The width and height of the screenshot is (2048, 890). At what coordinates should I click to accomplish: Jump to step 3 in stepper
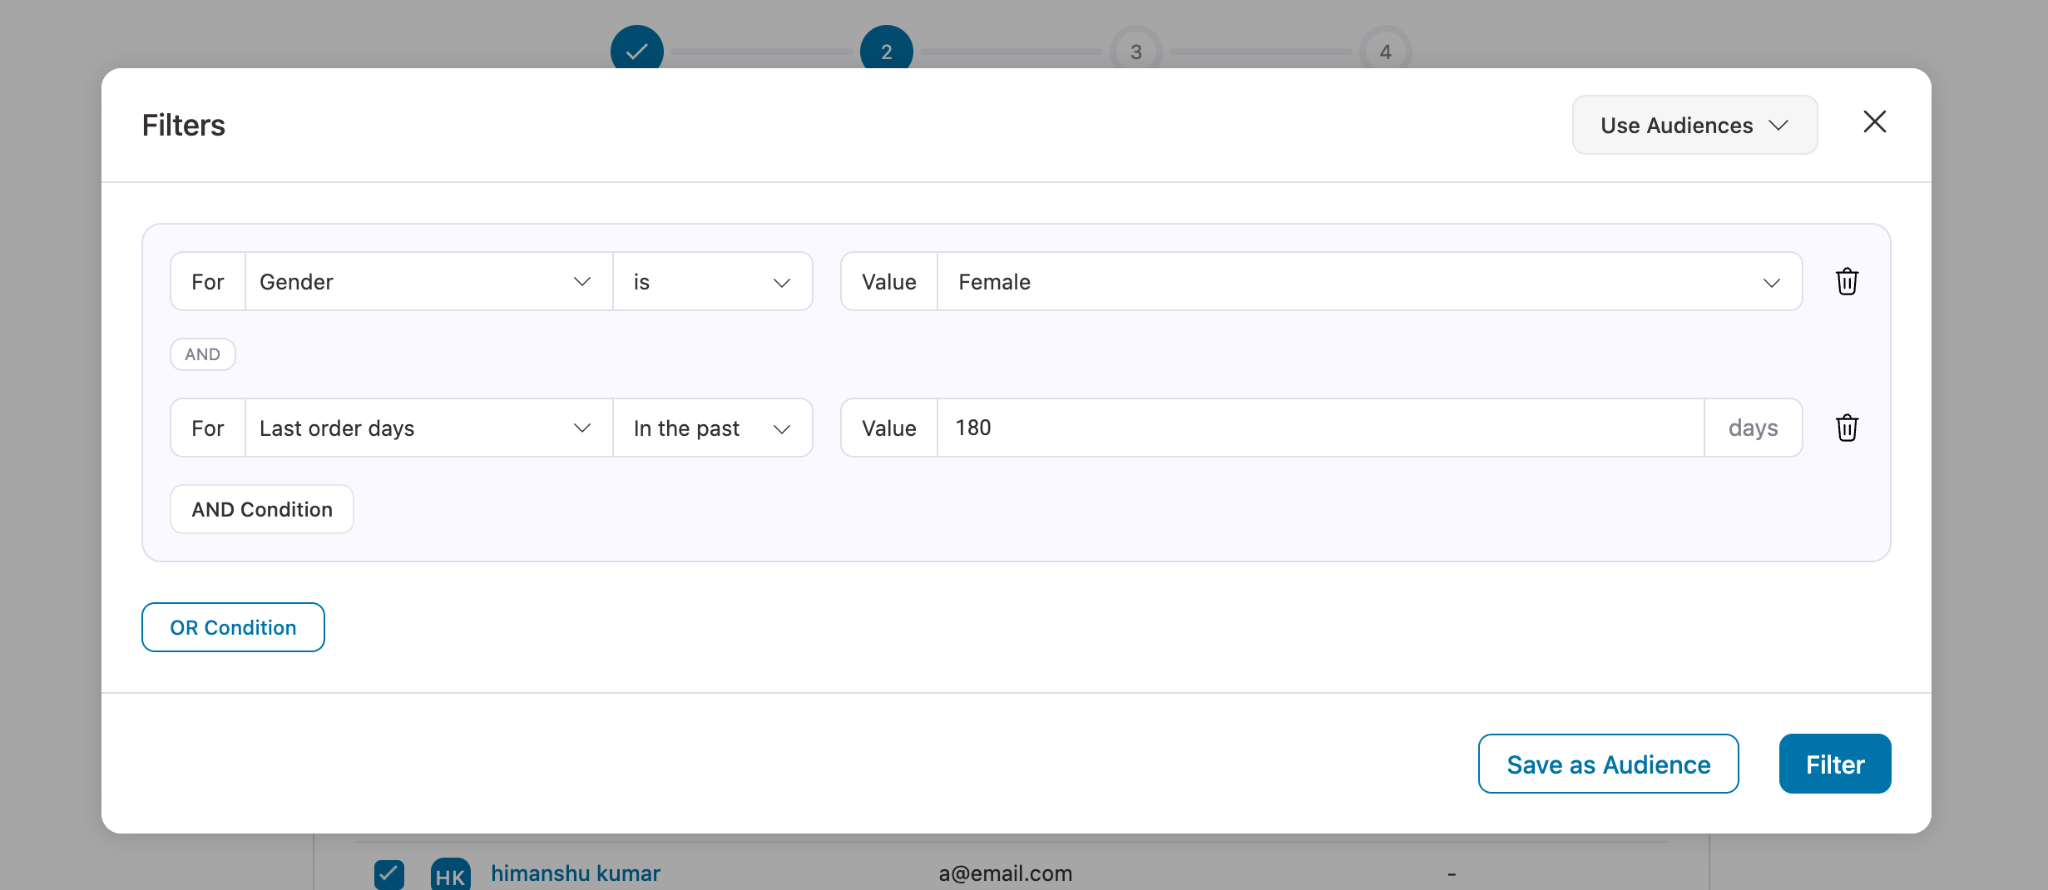(1136, 51)
